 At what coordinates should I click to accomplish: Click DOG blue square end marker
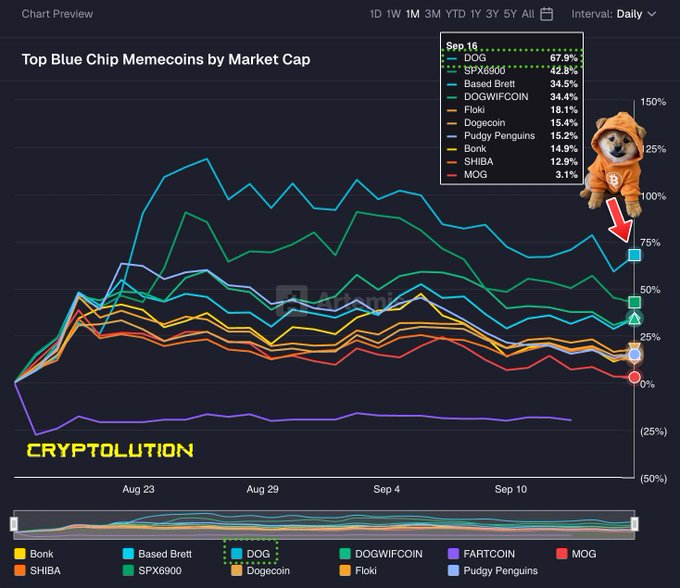(x=634, y=255)
